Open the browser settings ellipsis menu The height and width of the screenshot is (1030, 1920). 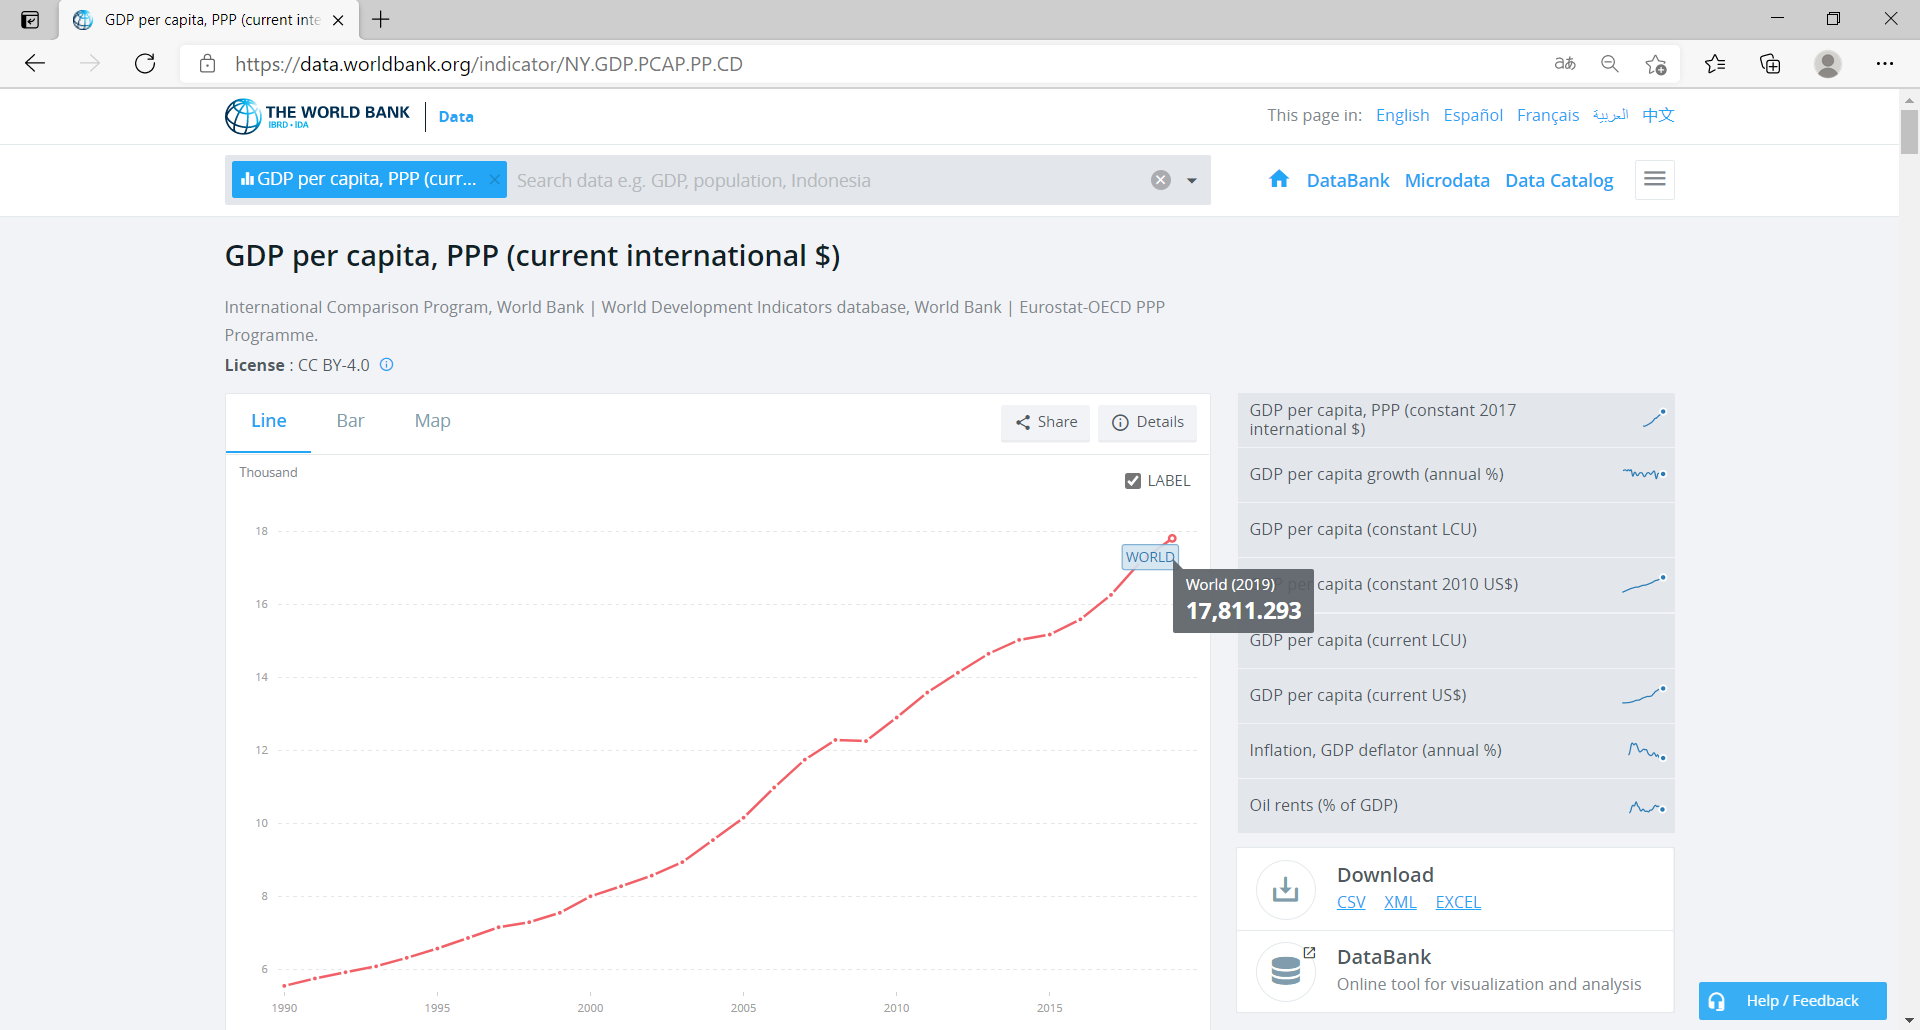click(1884, 64)
